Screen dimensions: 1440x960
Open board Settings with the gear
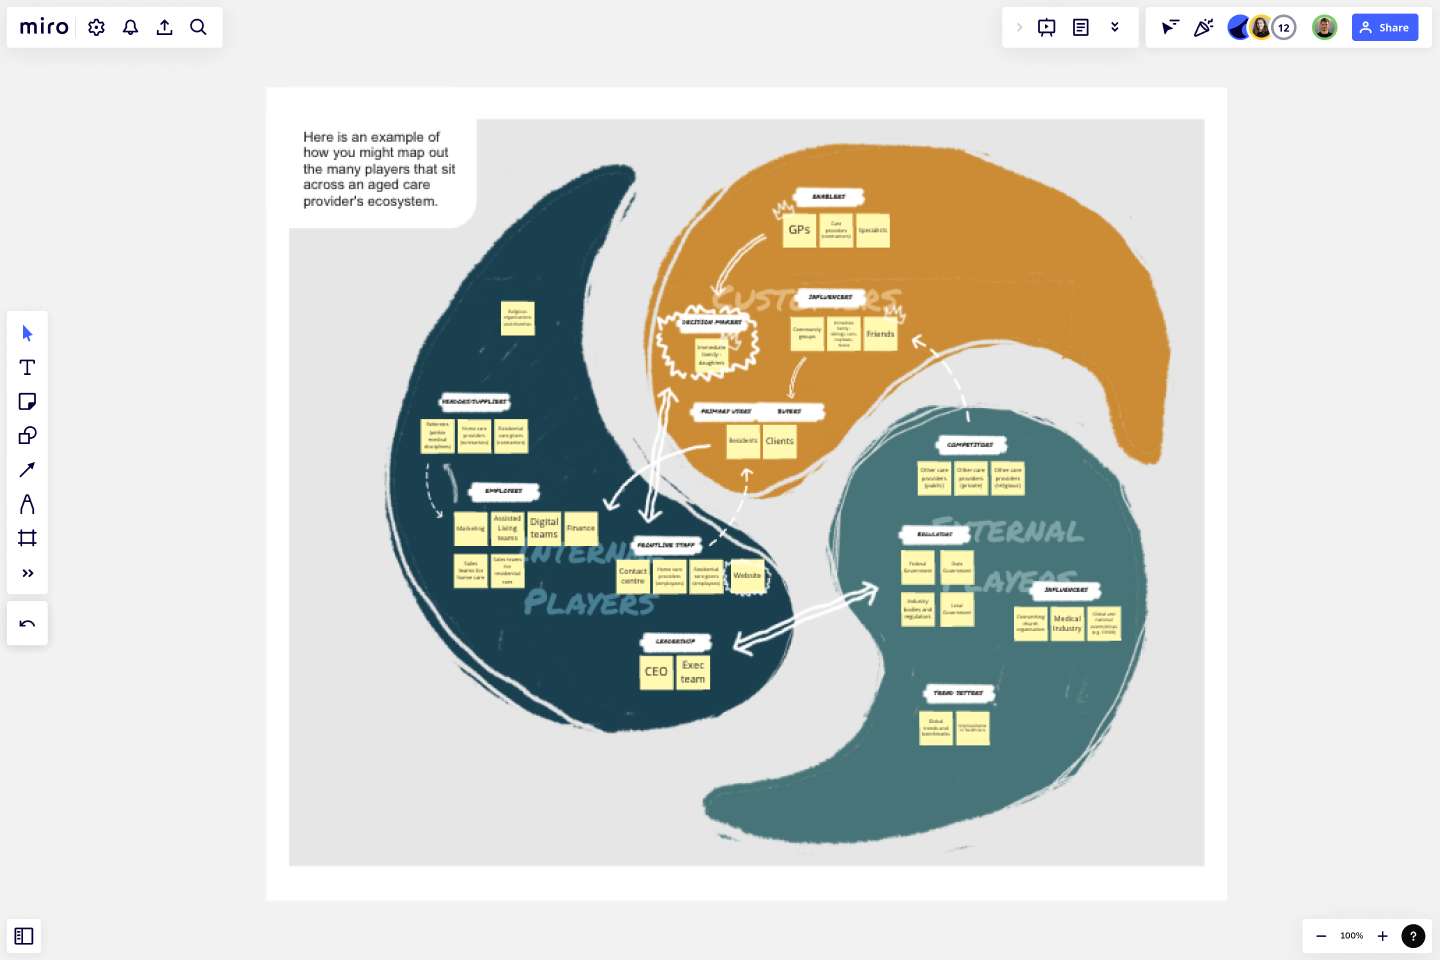96,27
